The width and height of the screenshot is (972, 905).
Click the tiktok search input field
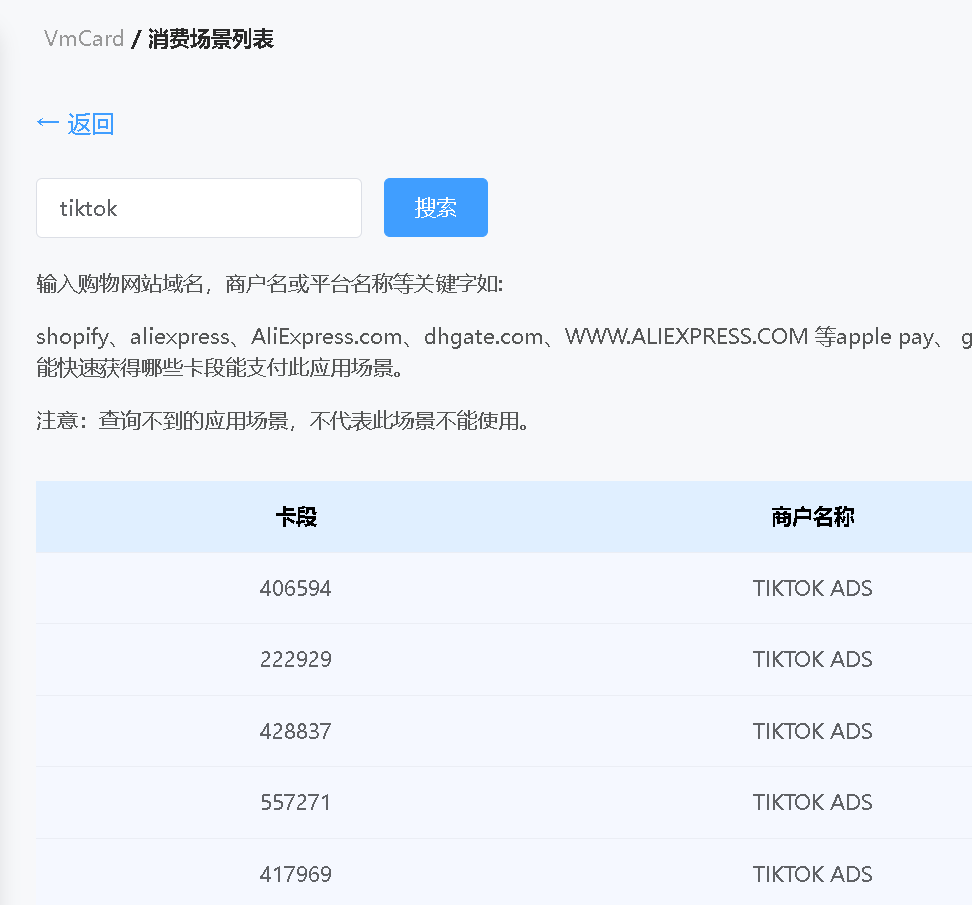(x=198, y=207)
